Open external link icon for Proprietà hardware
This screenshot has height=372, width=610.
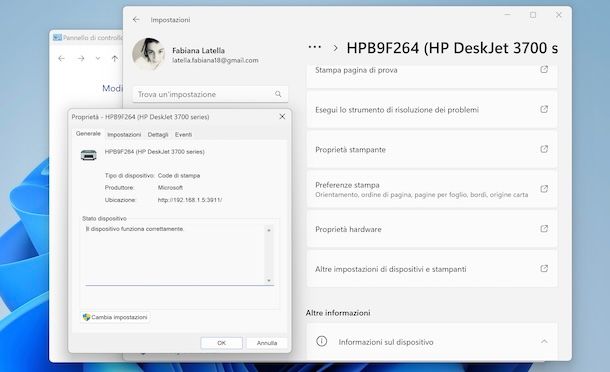point(544,229)
